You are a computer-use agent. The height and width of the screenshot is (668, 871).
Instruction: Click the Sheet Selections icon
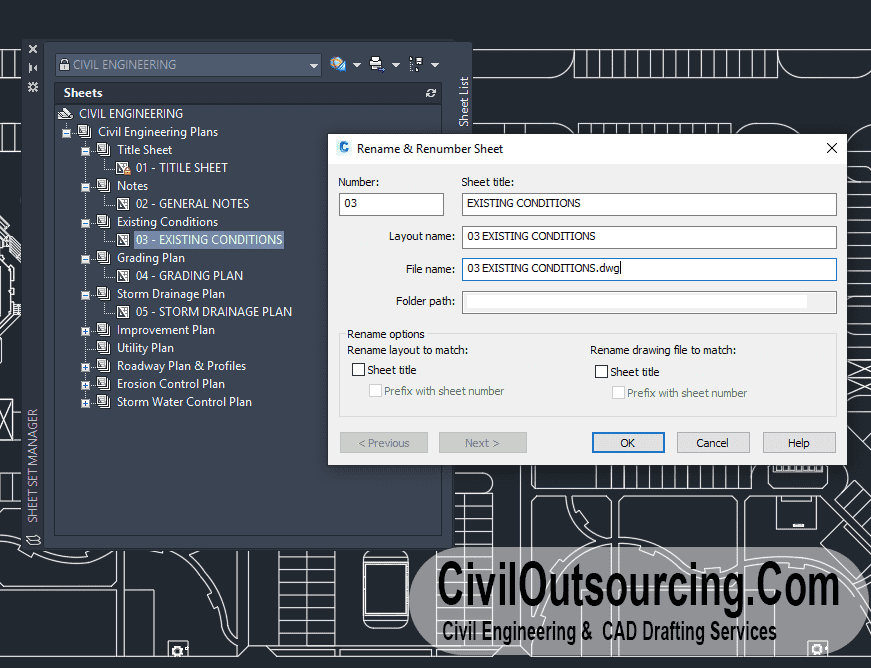click(x=415, y=64)
